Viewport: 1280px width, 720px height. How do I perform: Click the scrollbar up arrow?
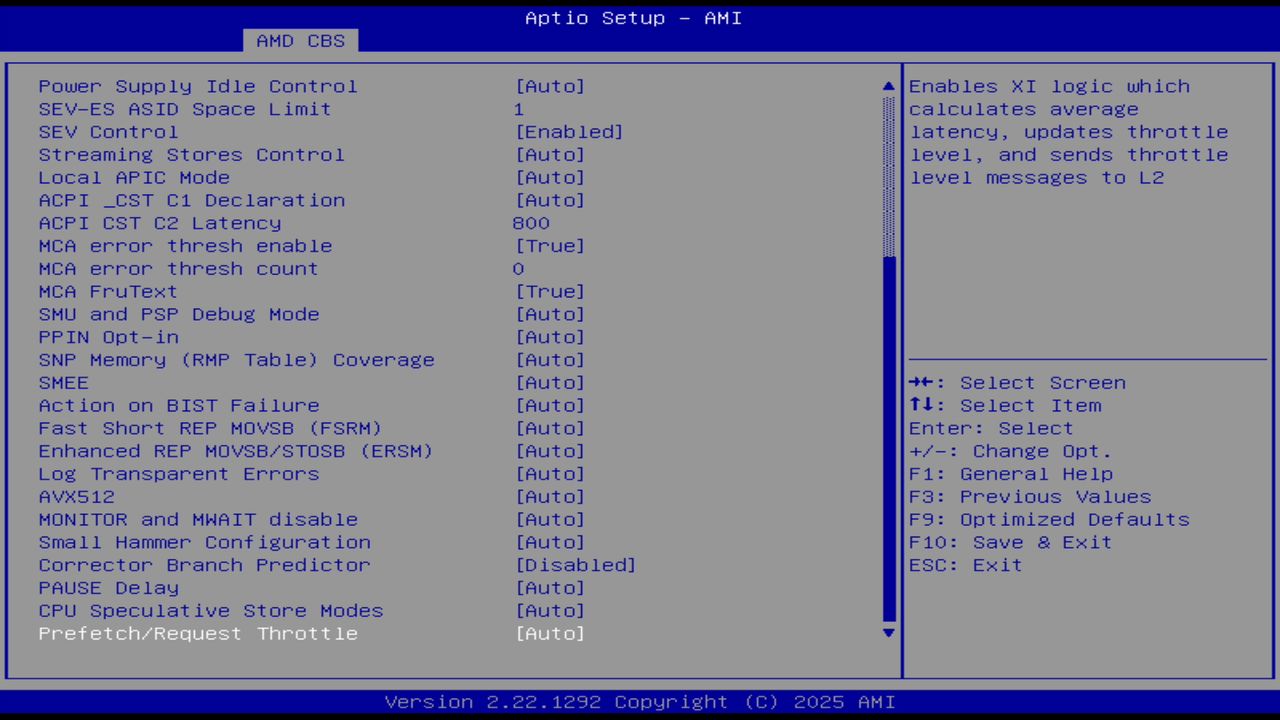click(889, 86)
